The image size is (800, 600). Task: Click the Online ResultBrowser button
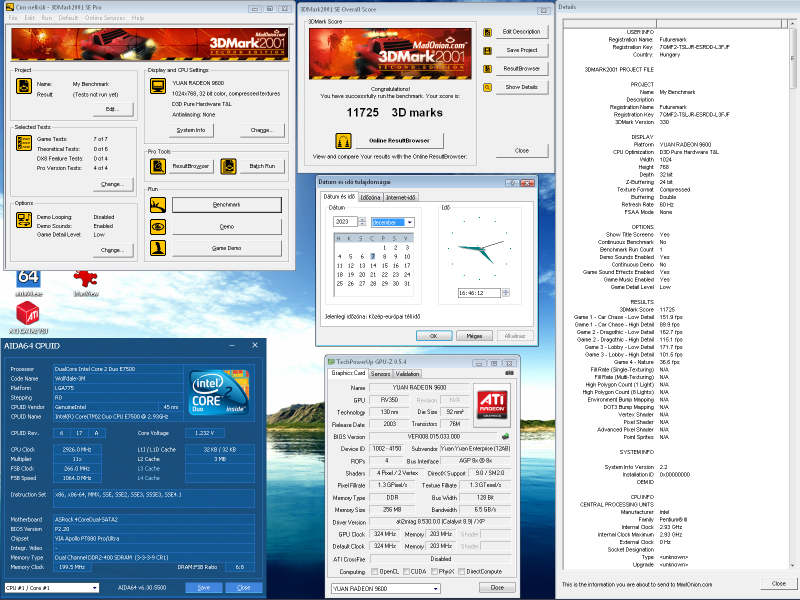pyautogui.click(x=399, y=140)
